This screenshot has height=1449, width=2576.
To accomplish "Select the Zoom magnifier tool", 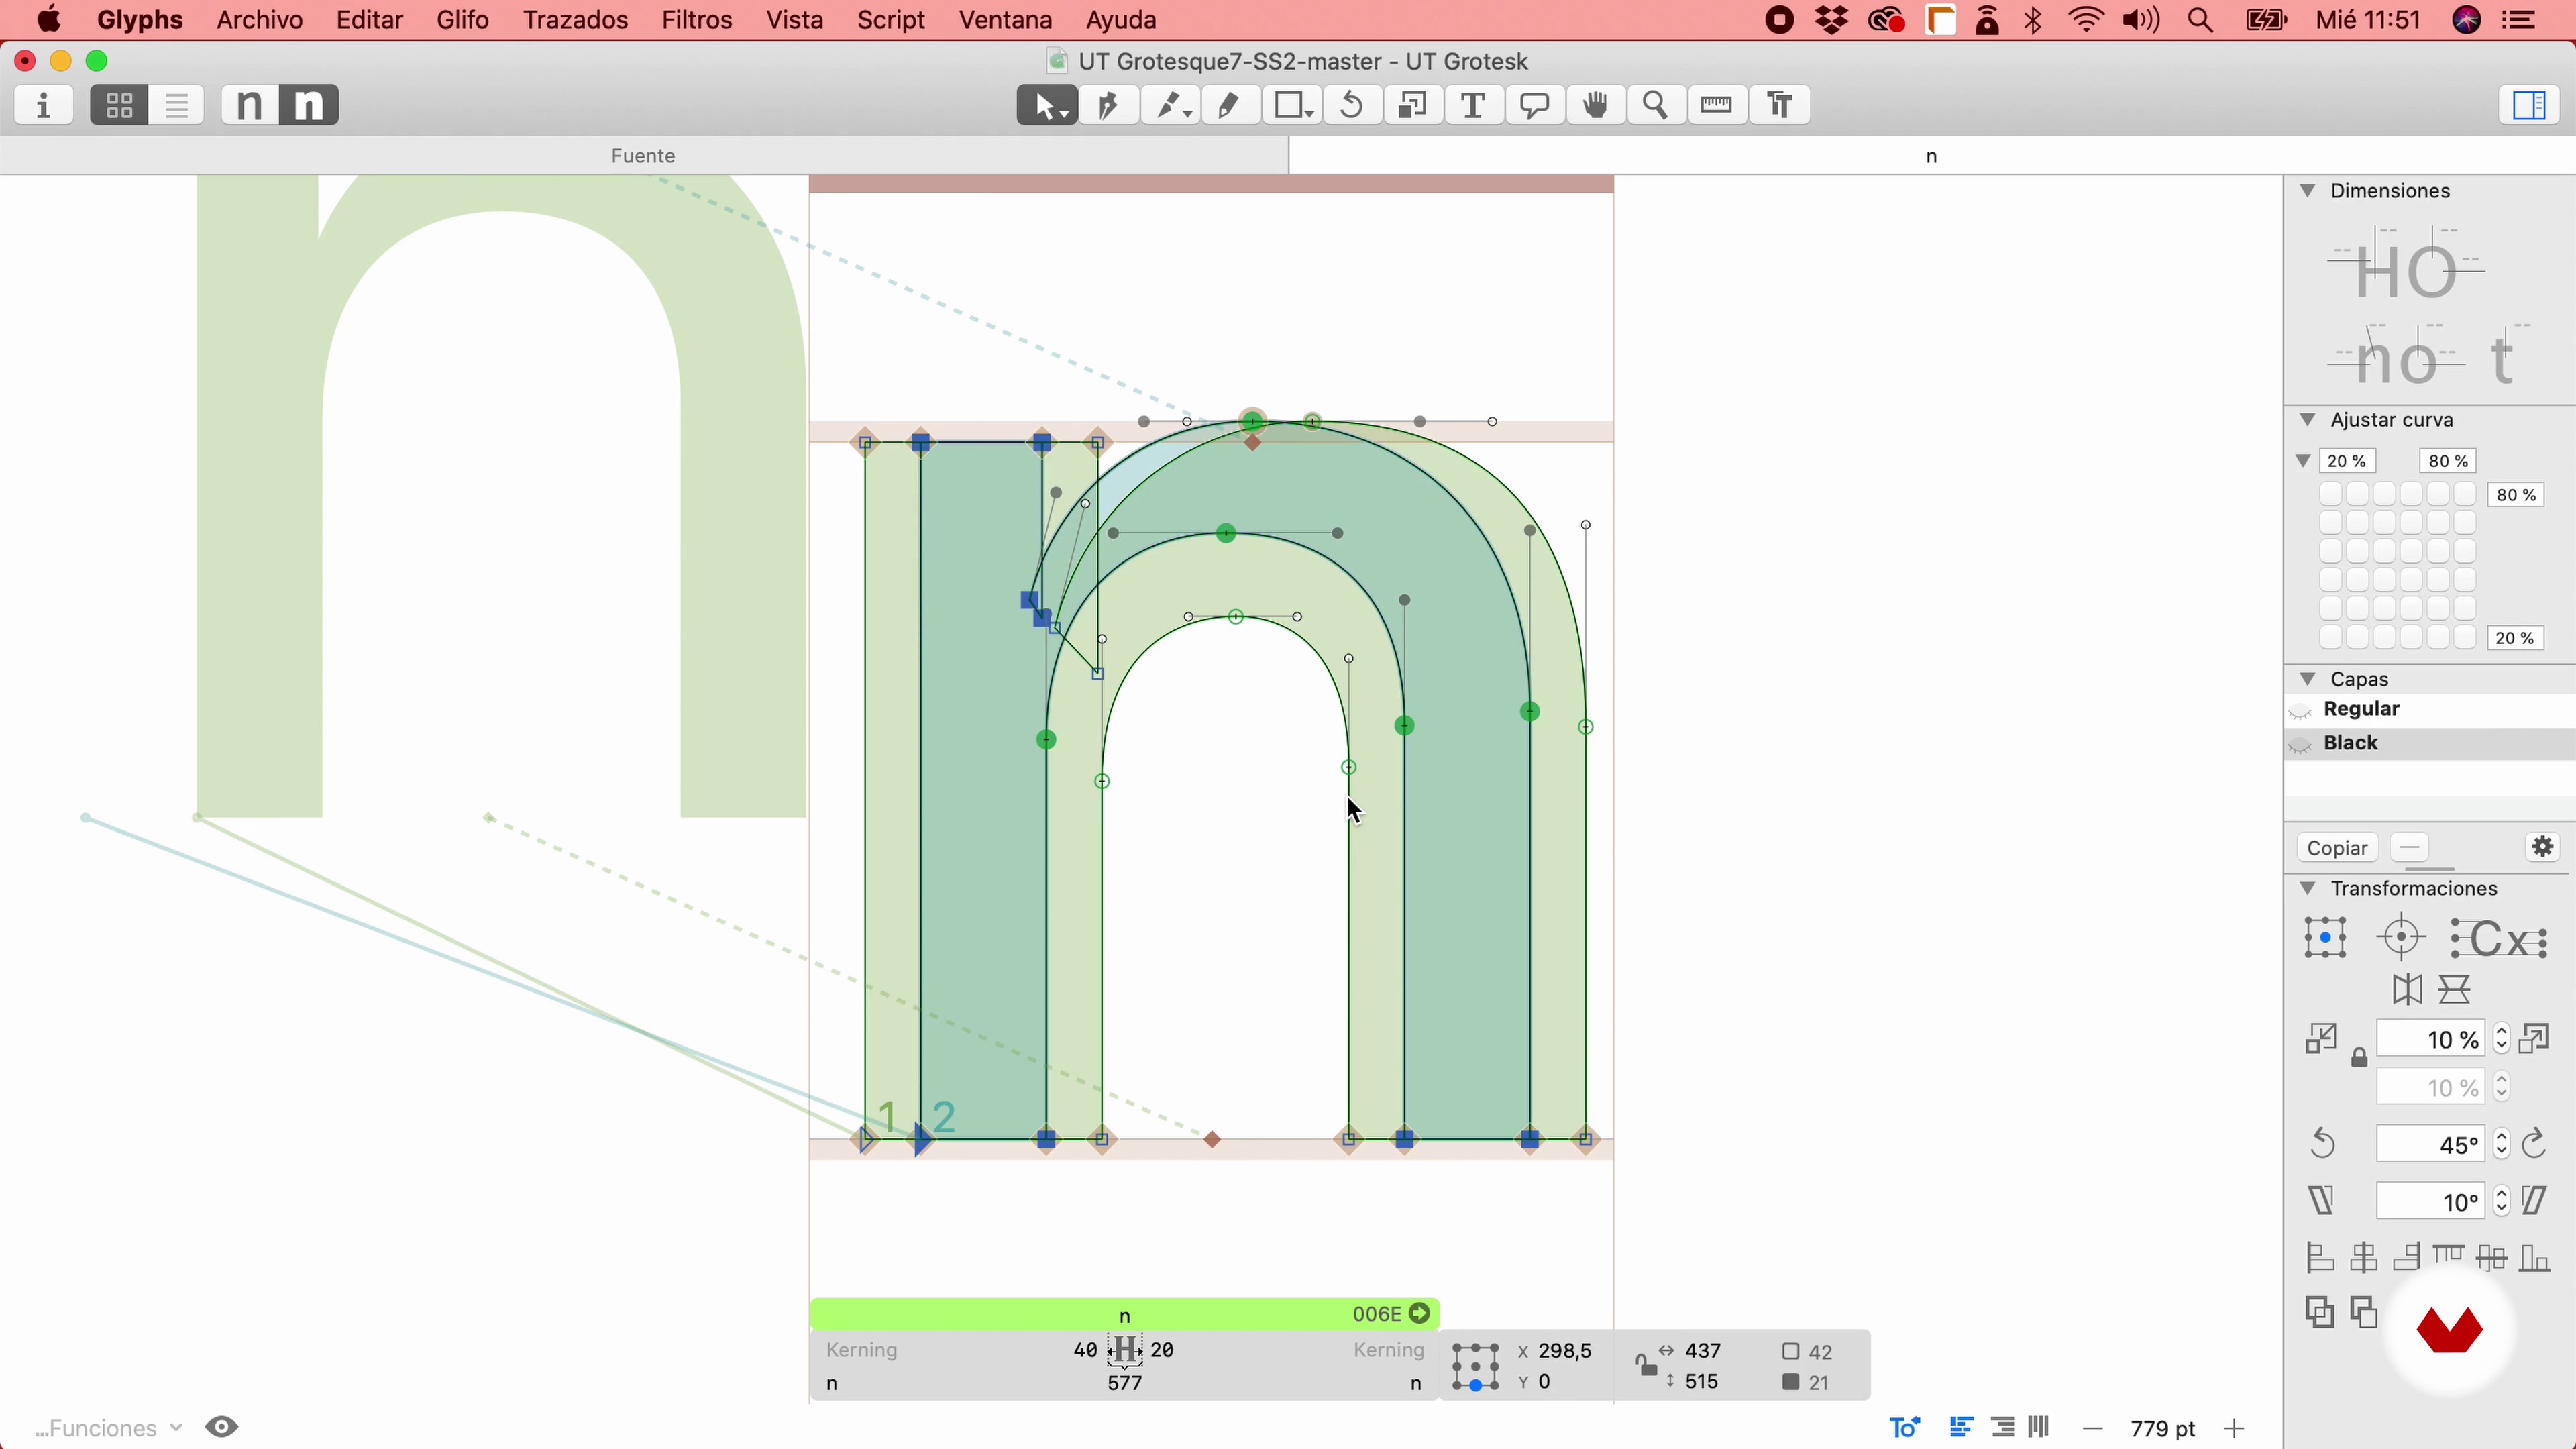I will [1656, 106].
